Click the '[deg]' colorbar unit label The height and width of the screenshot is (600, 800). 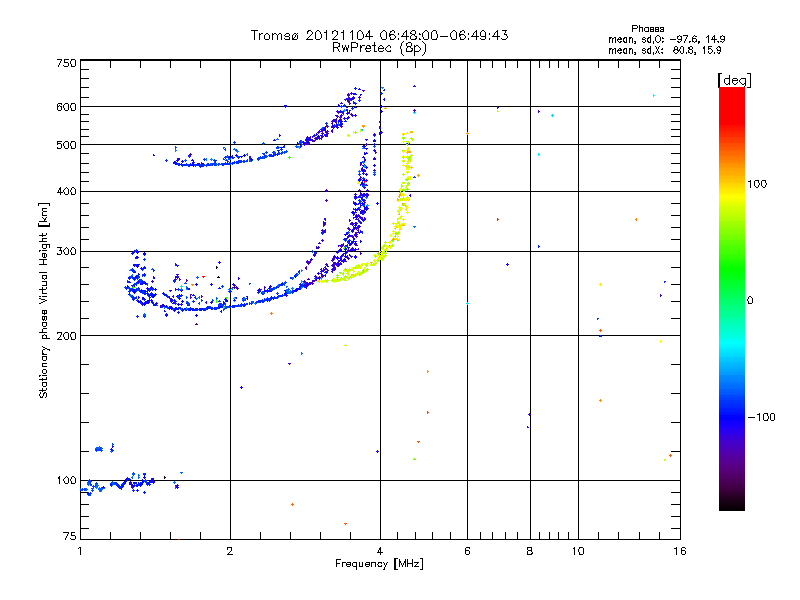pos(734,80)
